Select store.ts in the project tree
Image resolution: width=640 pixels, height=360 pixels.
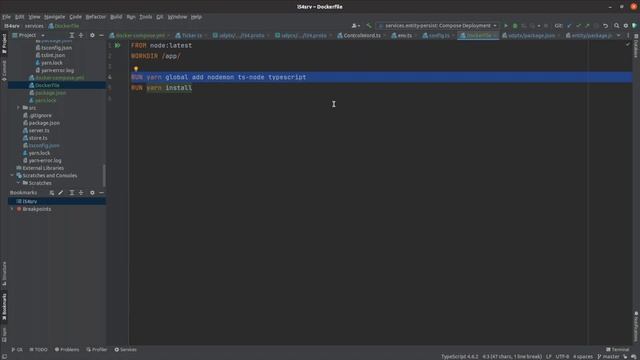38,138
